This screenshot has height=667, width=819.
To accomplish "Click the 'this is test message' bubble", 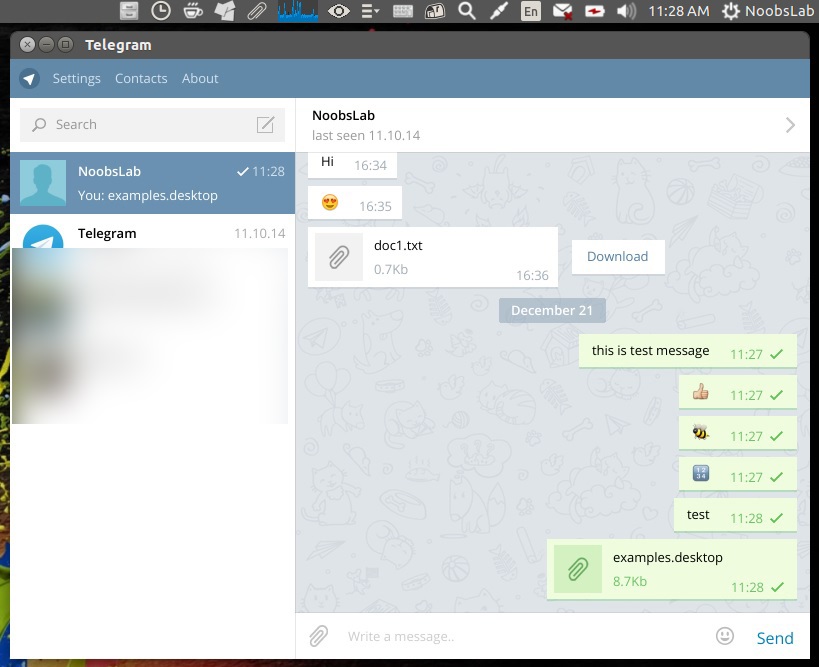I will (x=687, y=351).
